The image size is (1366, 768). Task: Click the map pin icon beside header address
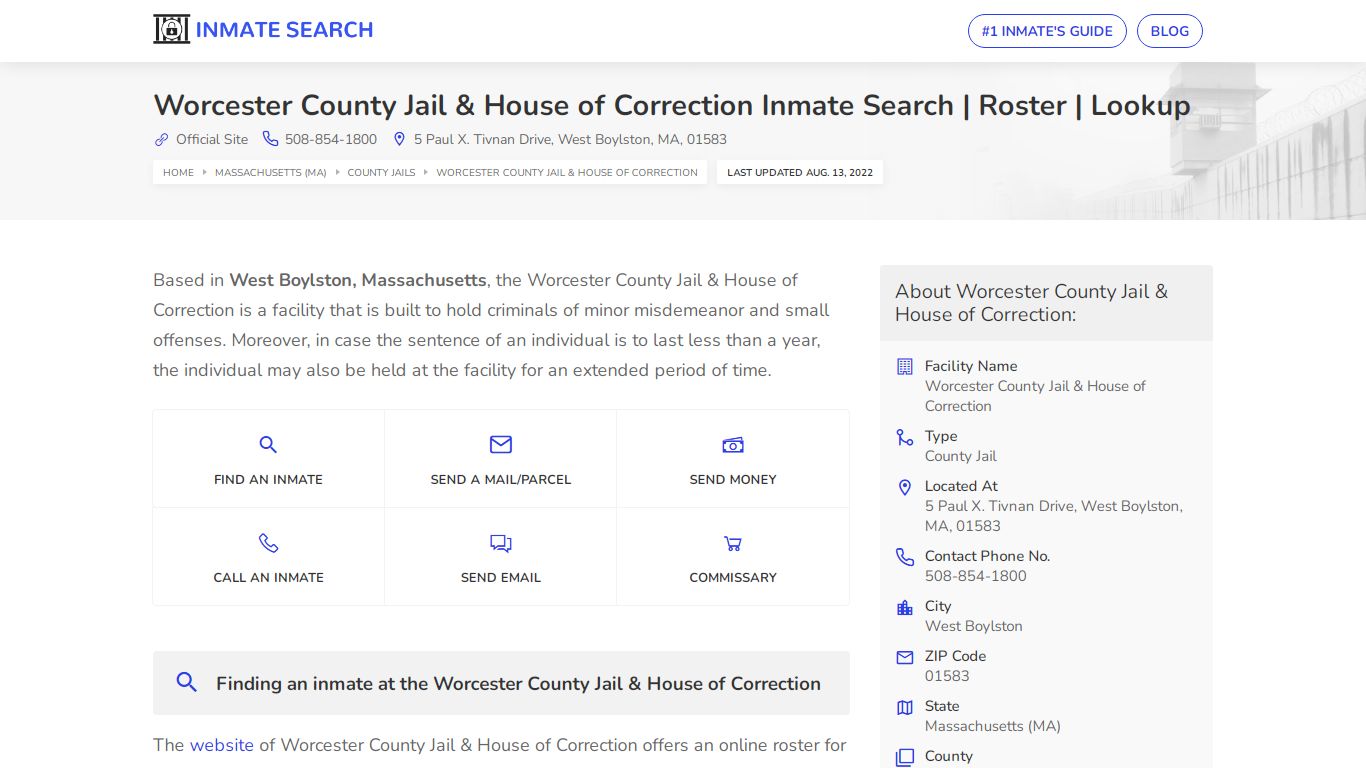pos(399,139)
